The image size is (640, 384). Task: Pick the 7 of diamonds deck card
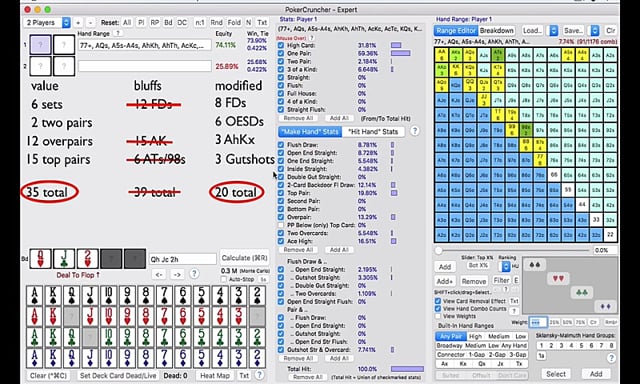pyautogui.click(x=164, y=358)
